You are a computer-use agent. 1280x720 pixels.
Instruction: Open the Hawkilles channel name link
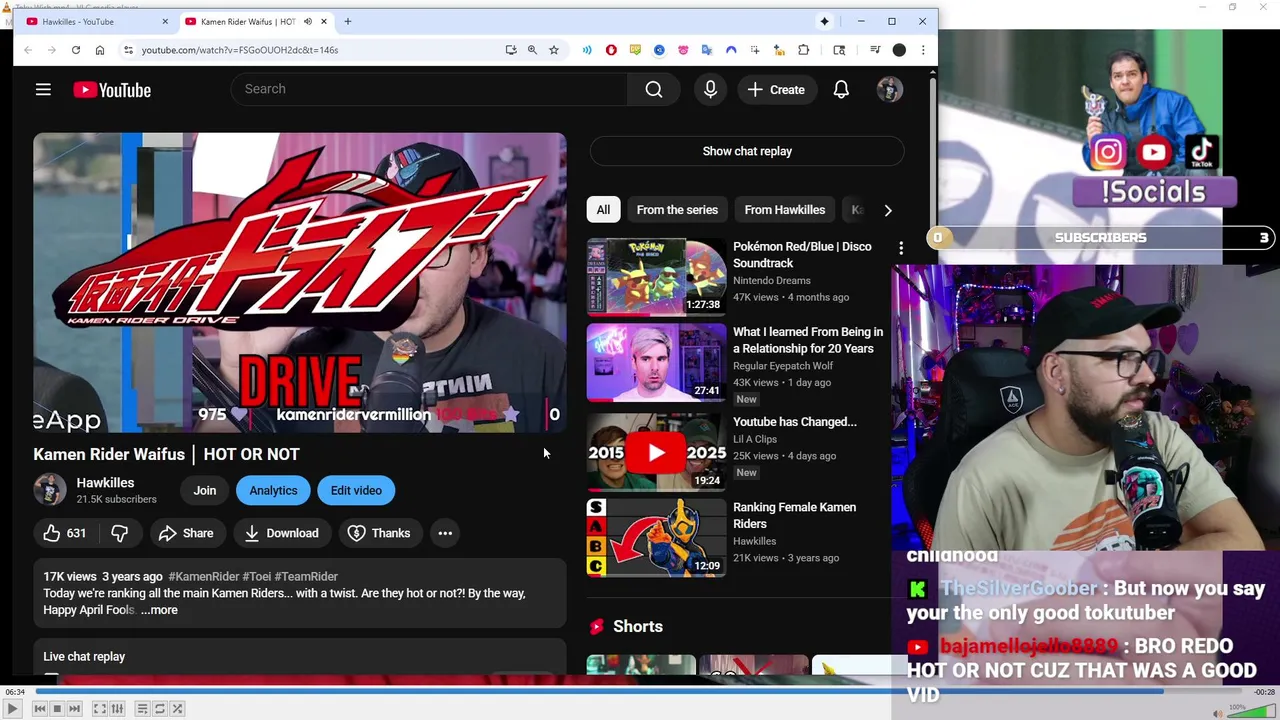[x=105, y=483]
